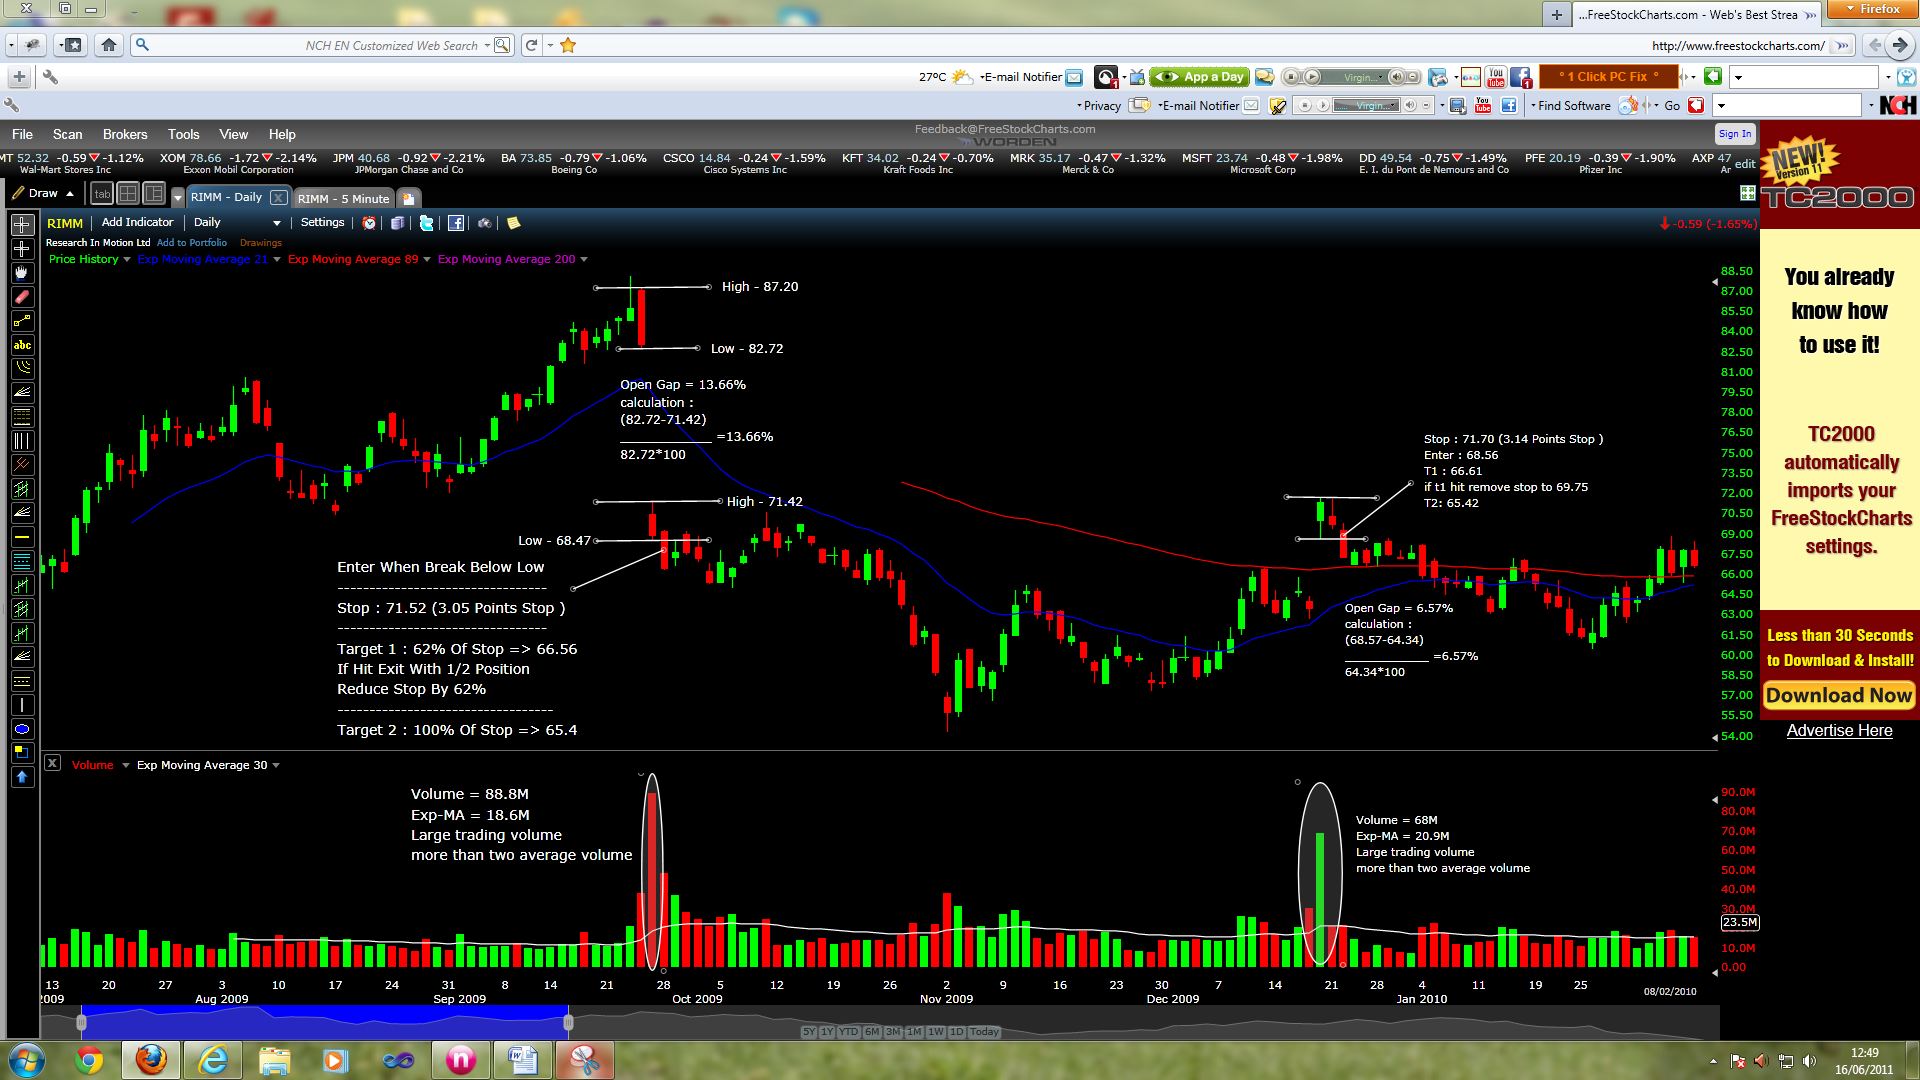
Task: Select the overlapping yellow and blue squares tool
Action: tap(22, 753)
